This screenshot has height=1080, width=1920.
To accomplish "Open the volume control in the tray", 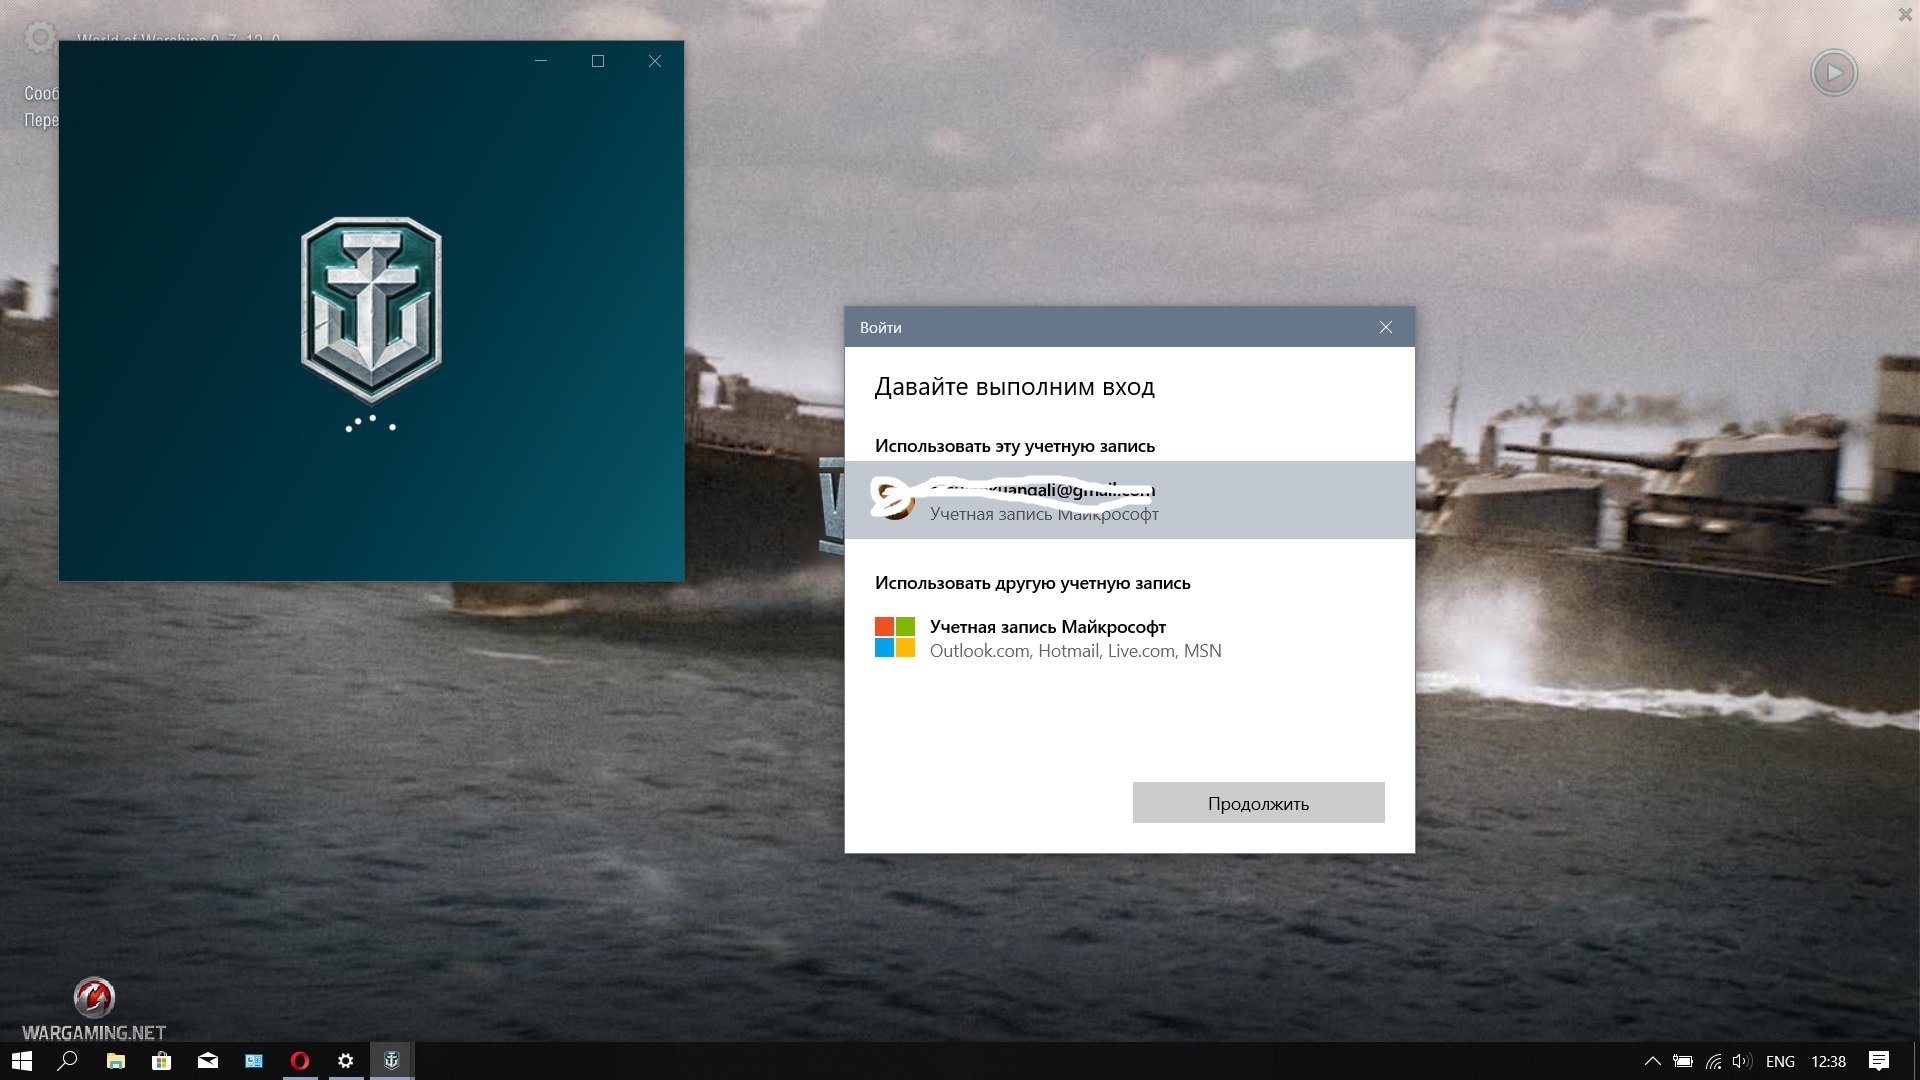I will 1742,1061.
